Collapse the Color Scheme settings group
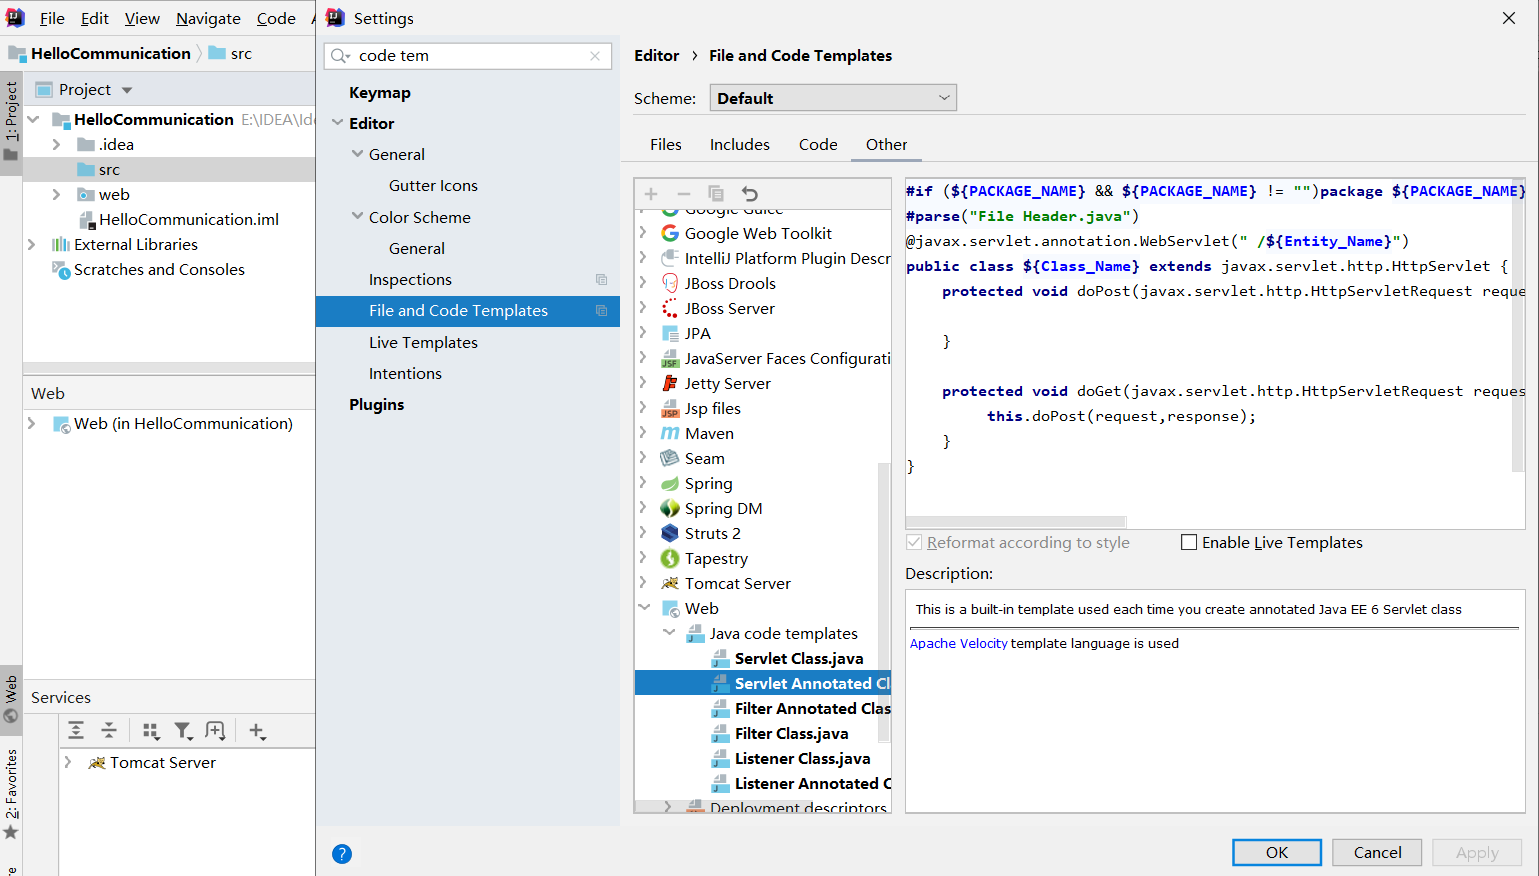This screenshot has width=1539, height=876. coord(357,217)
